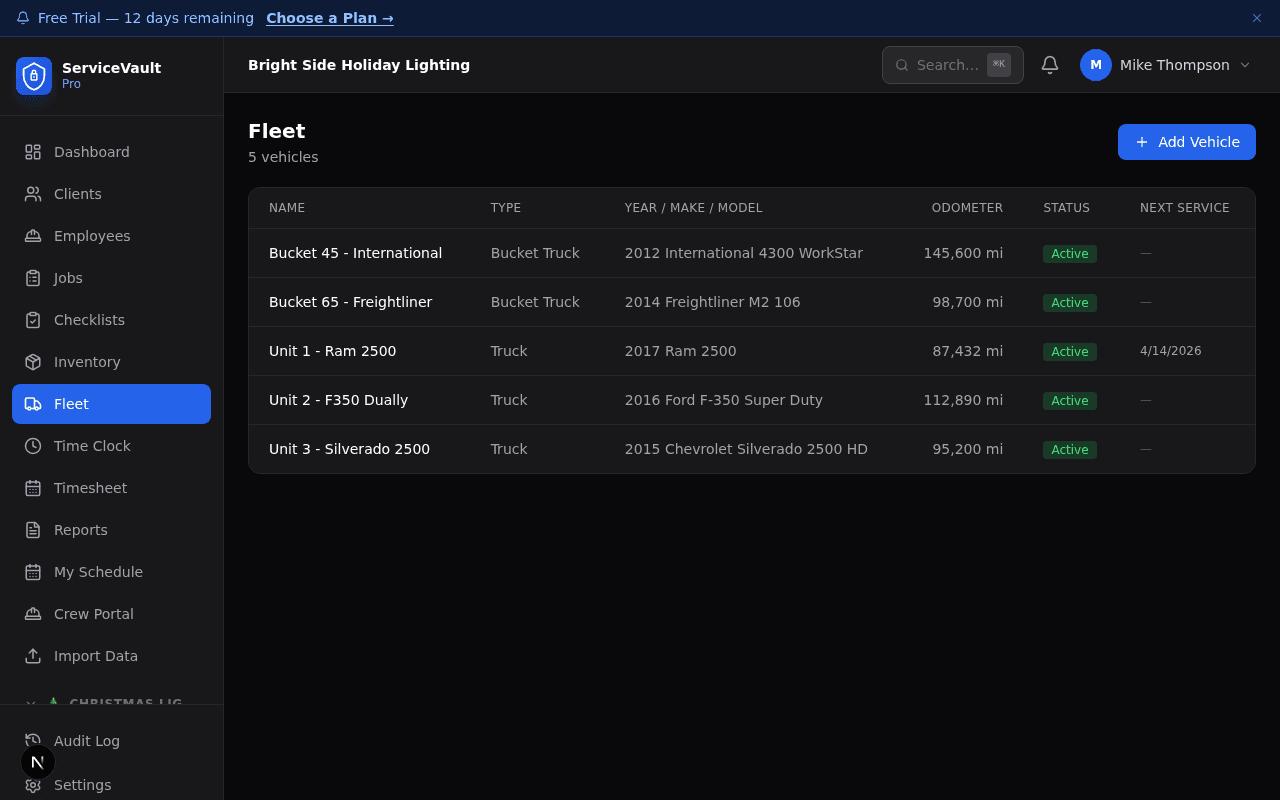The height and width of the screenshot is (800, 1280).
Task: Click the N dev badge circle
Action: pos(37,761)
